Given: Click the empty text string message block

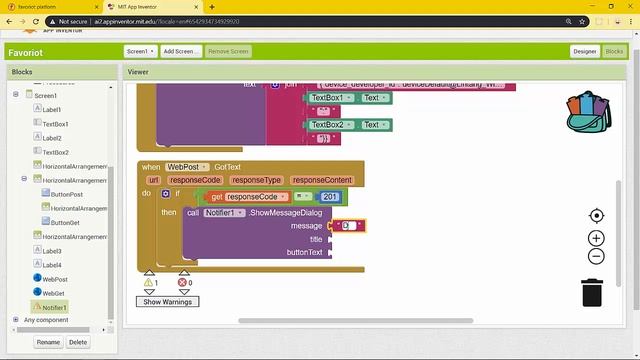Looking at the screenshot, I should tap(349, 226).
